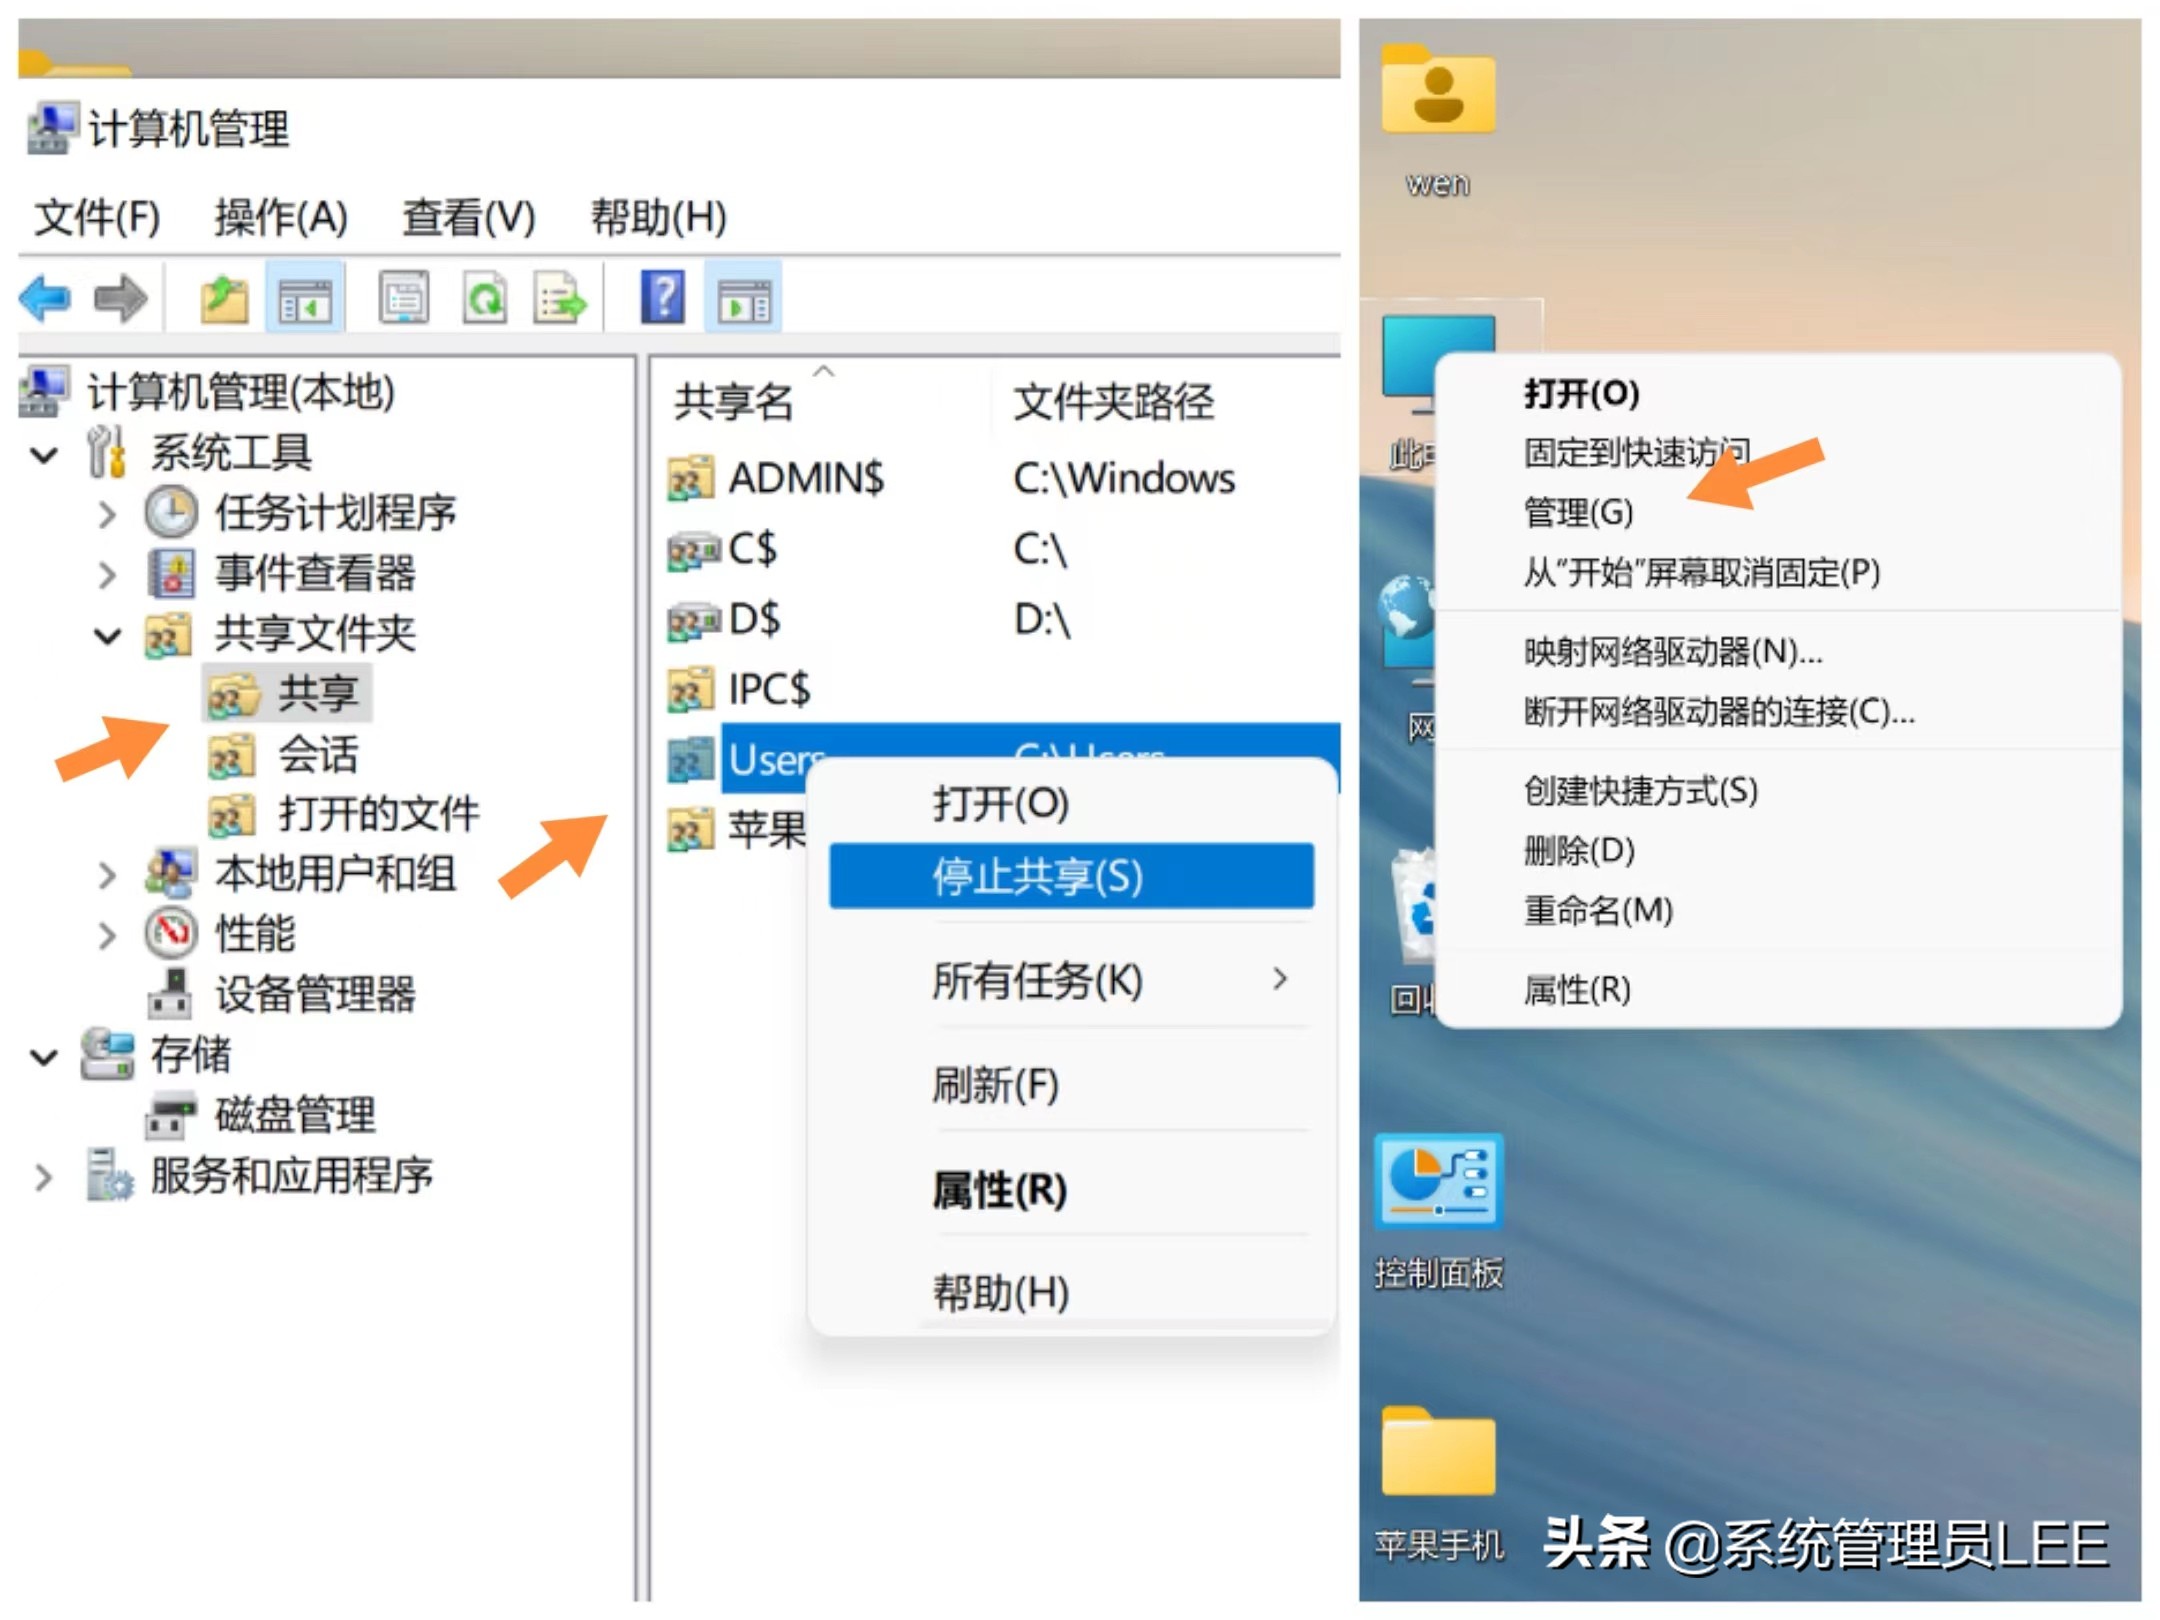
Task: Expand the 服务和应用程序 tree node
Action: [x=44, y=1178]
